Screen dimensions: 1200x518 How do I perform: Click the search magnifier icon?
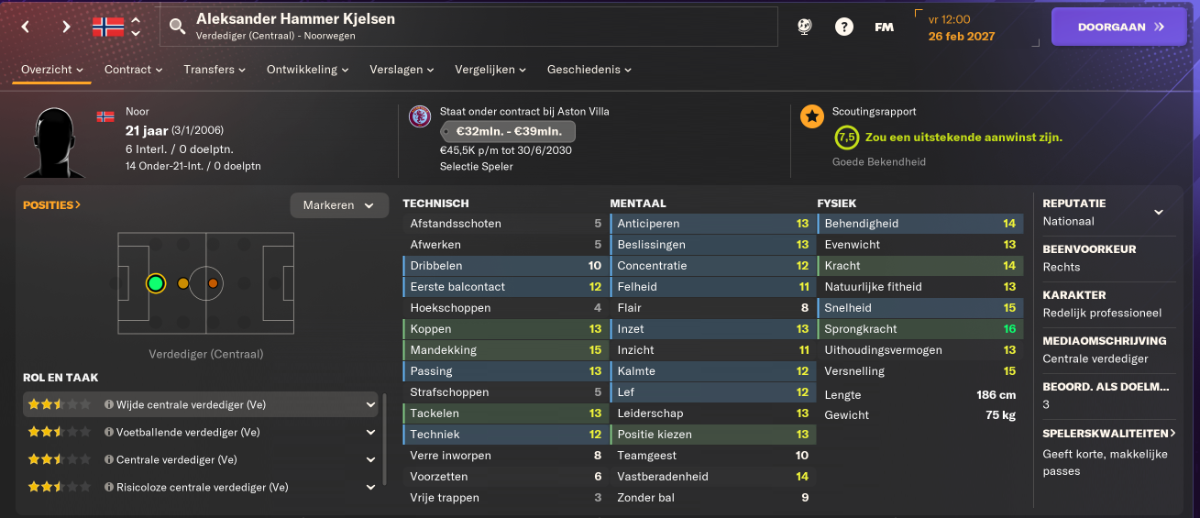[x=177, y=27]
